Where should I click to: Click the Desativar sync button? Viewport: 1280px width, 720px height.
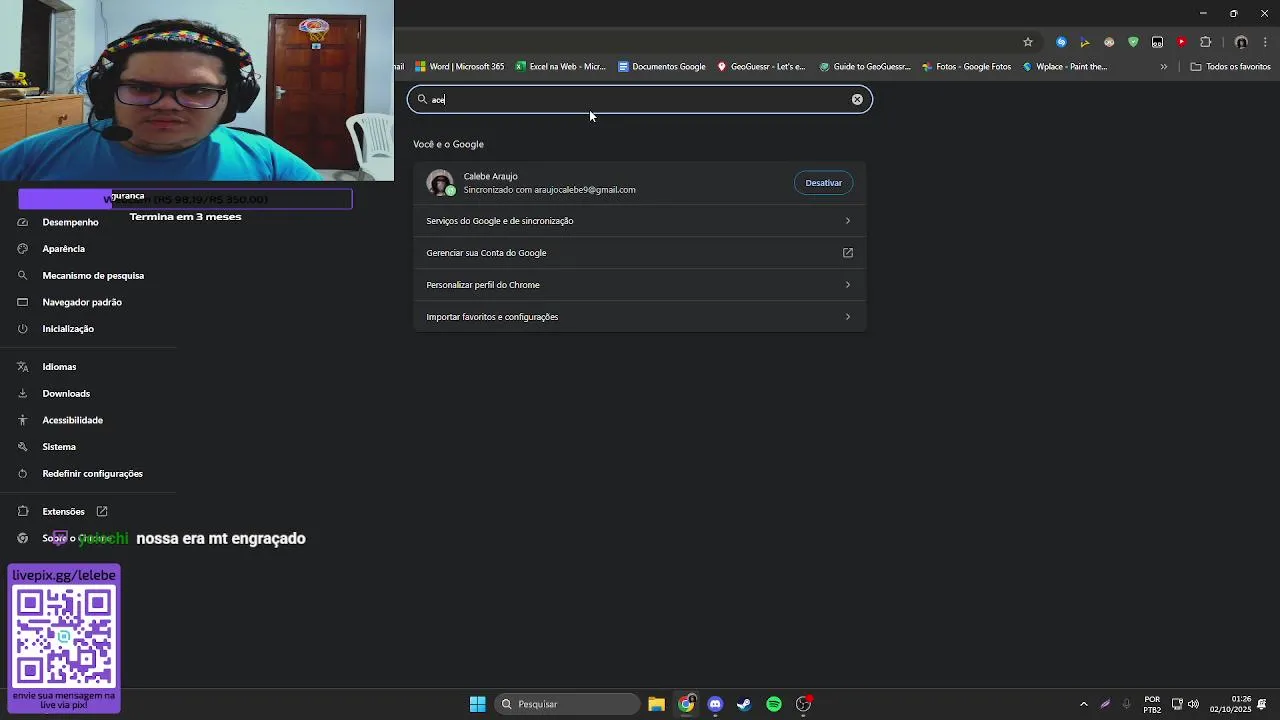[x=824, y=183]
